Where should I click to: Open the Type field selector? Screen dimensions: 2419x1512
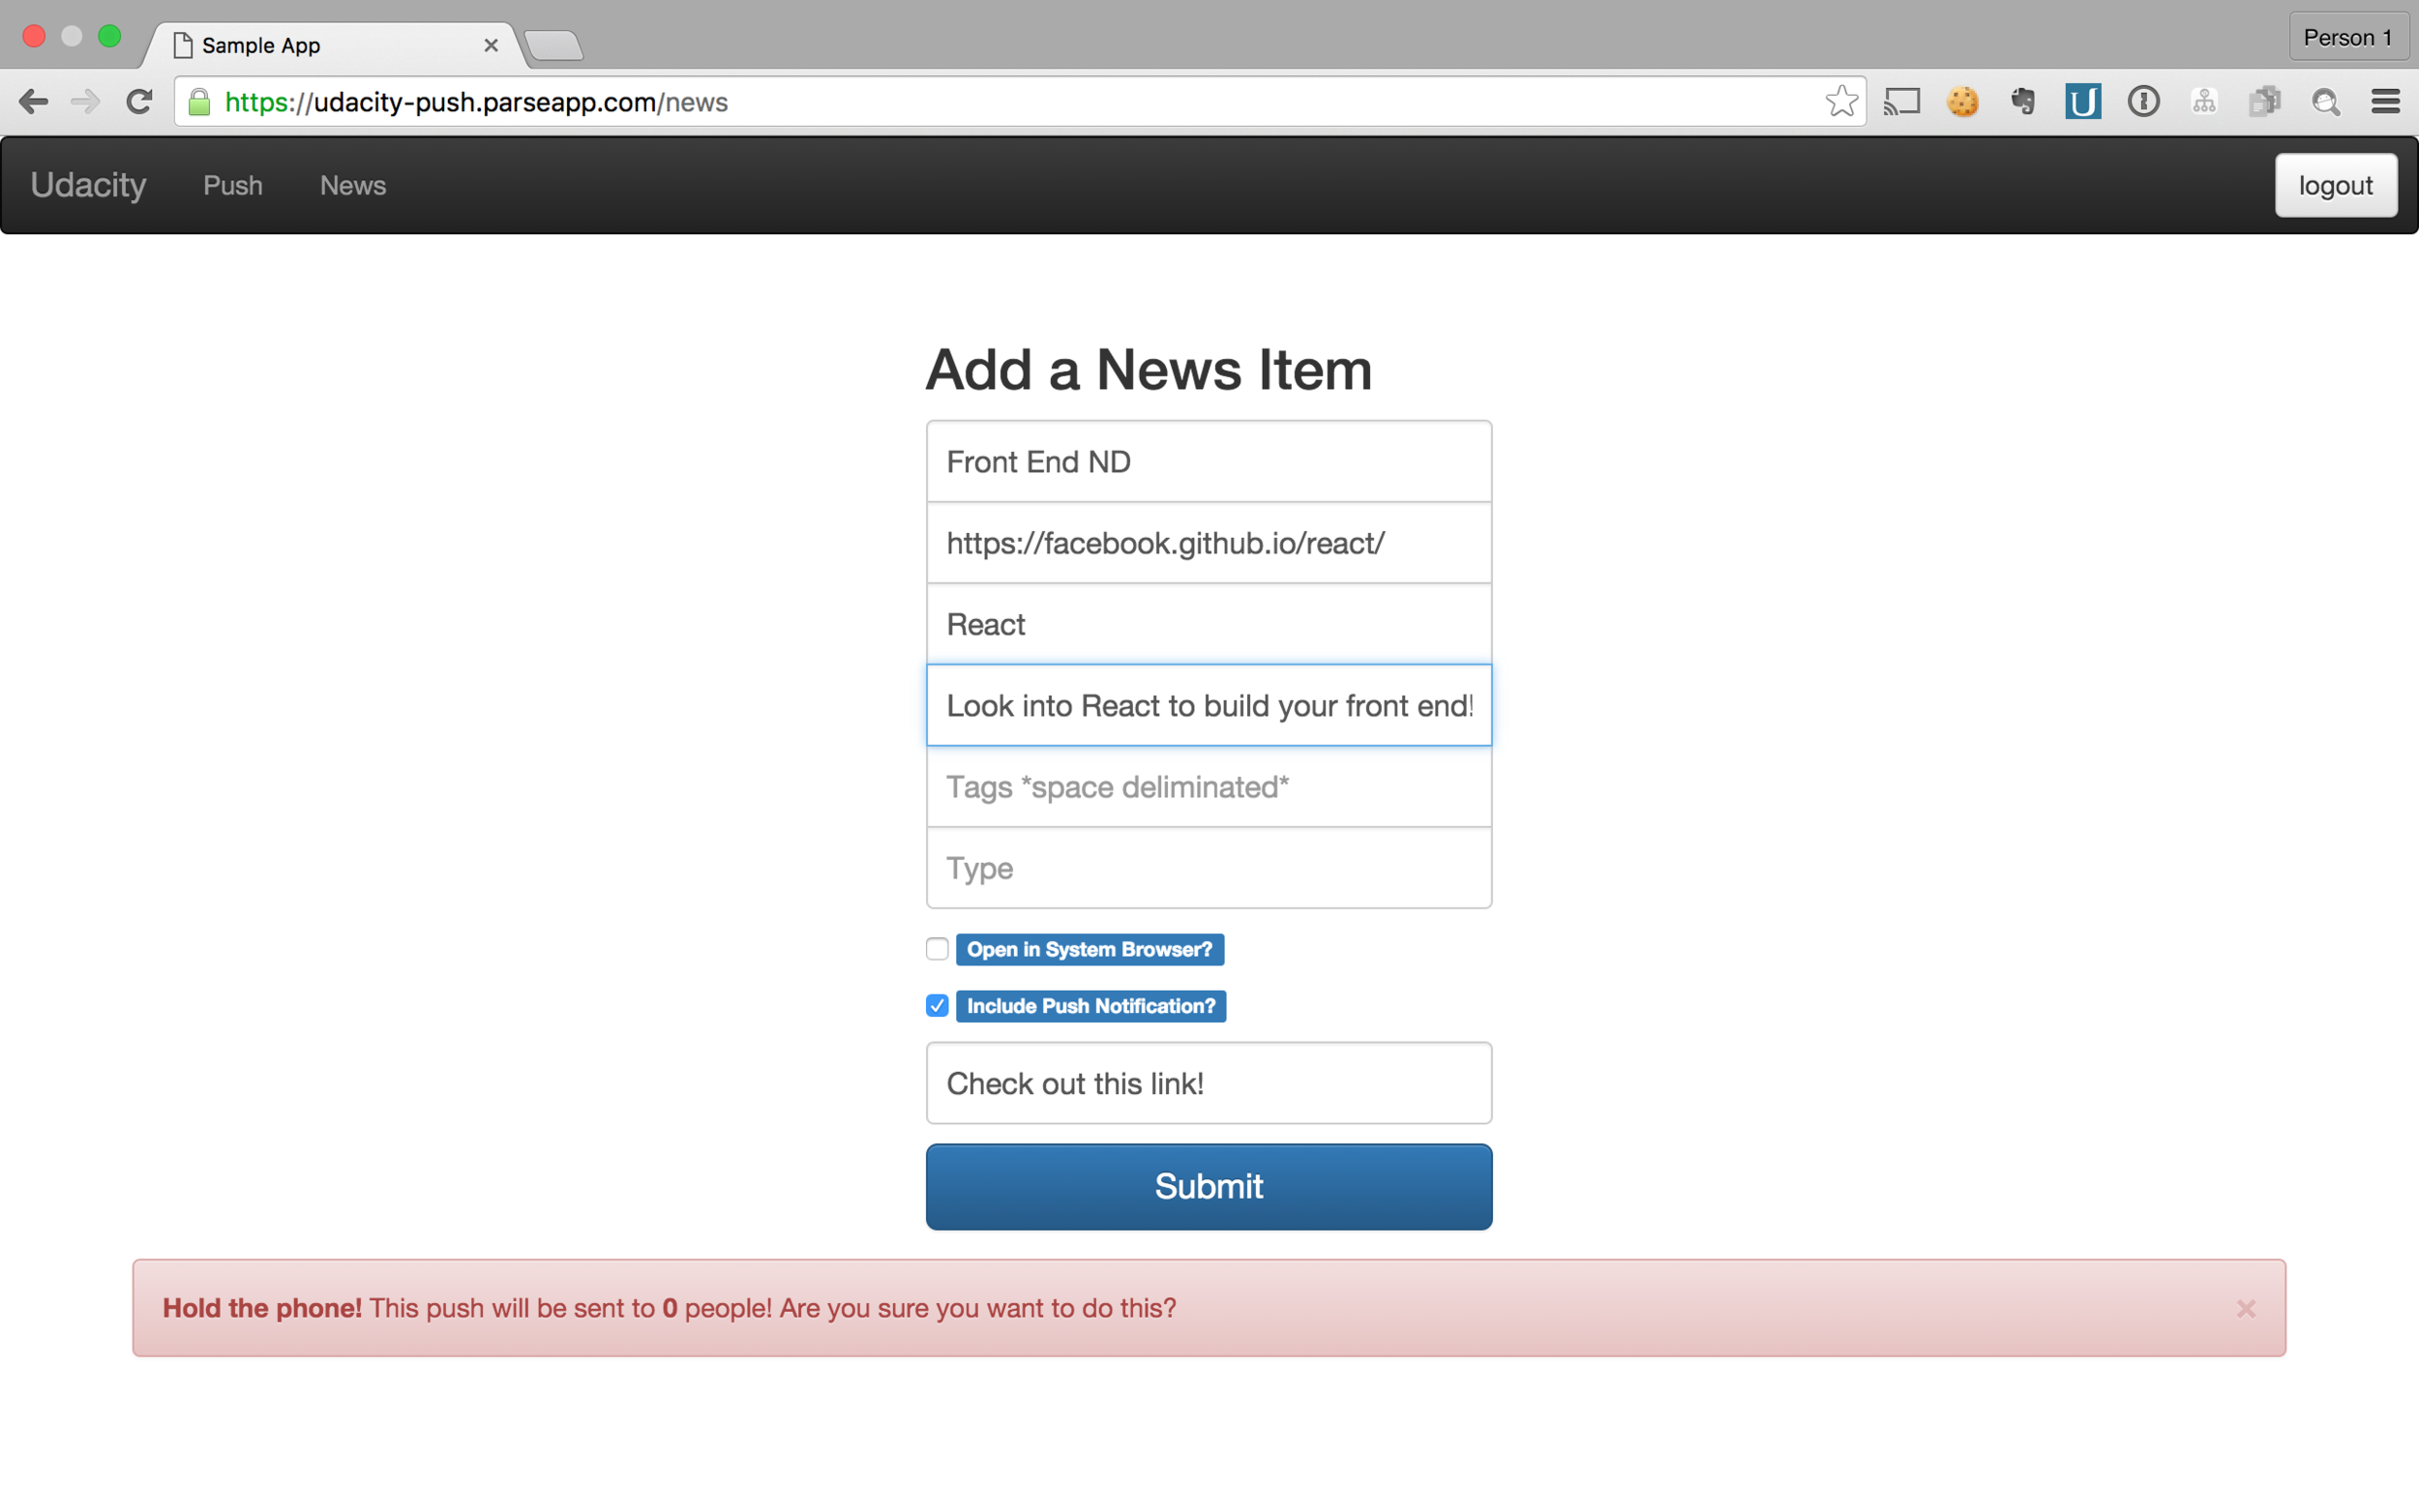coord(1208,868)
